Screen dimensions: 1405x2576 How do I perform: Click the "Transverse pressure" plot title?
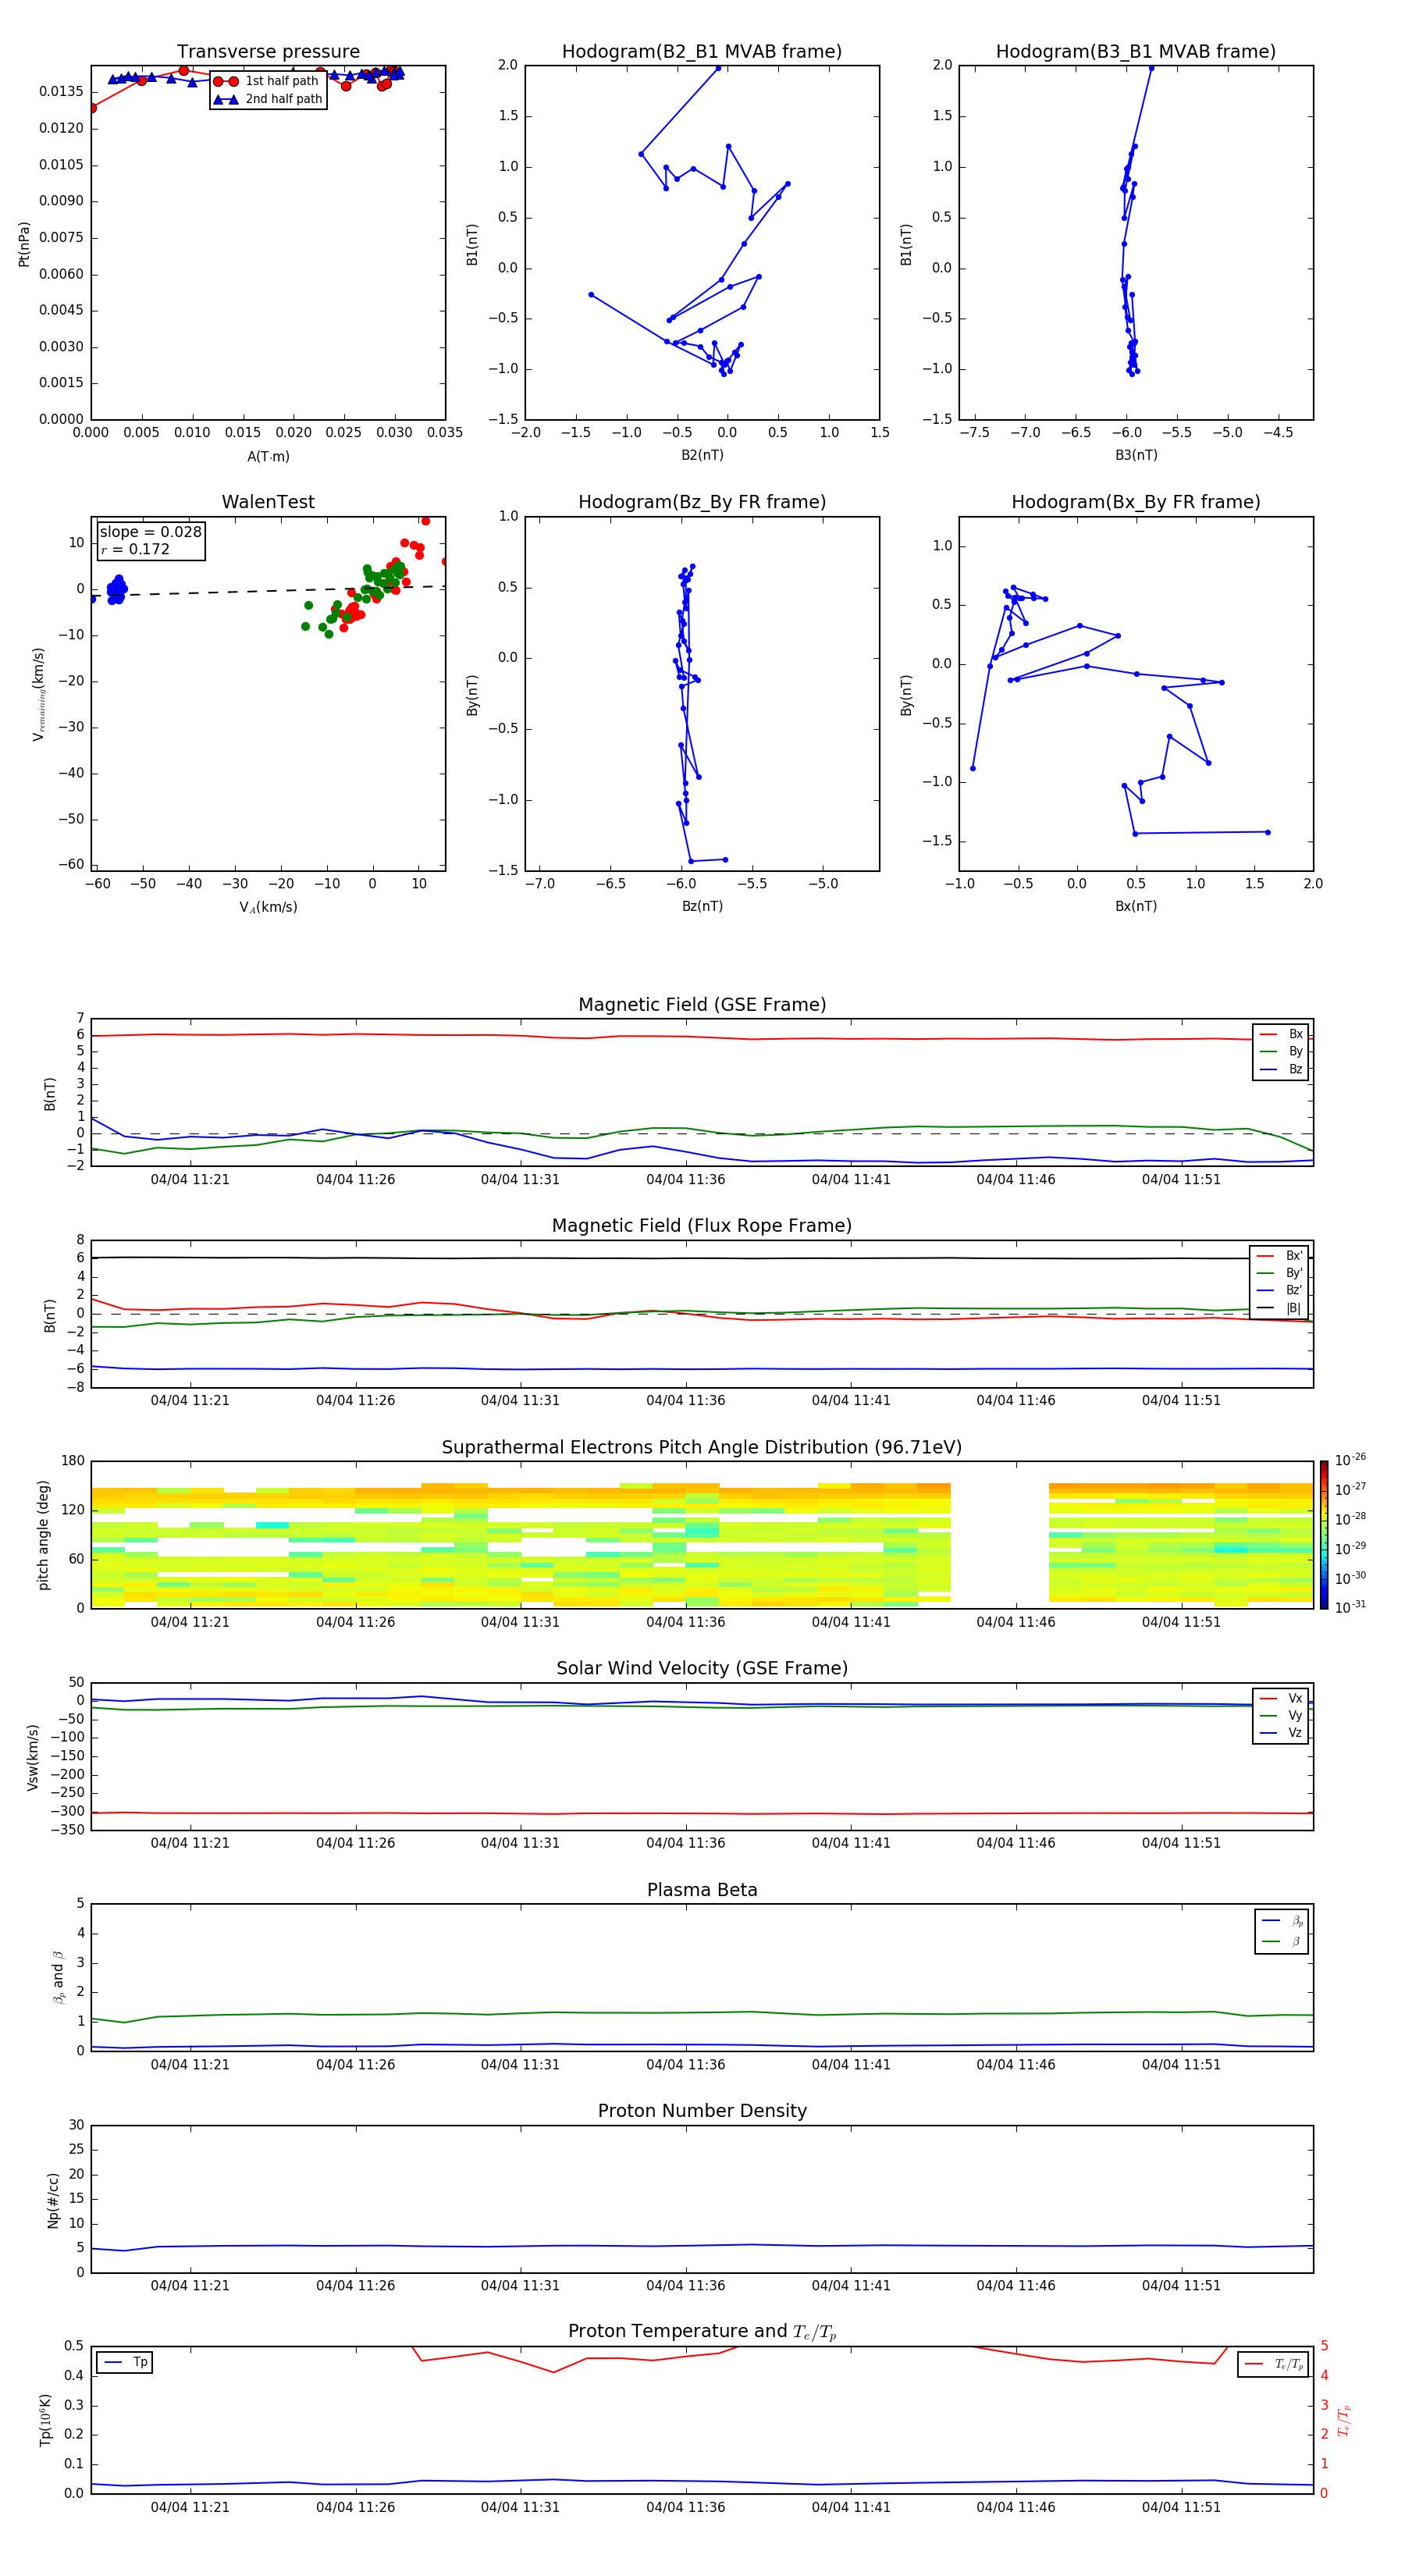[268, 52]
